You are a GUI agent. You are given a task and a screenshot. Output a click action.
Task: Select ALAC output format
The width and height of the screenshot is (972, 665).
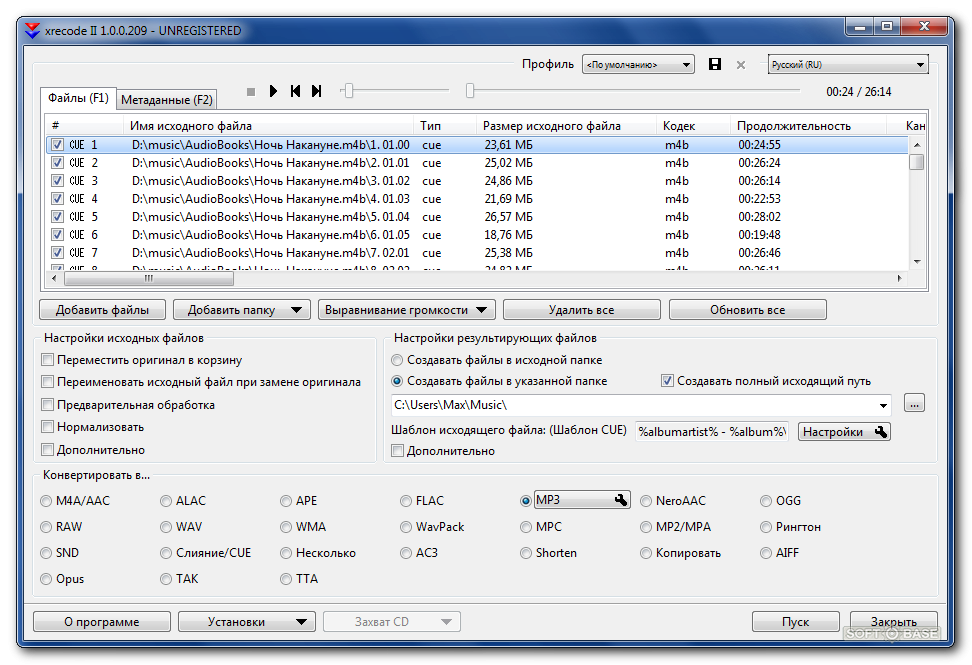166,501
